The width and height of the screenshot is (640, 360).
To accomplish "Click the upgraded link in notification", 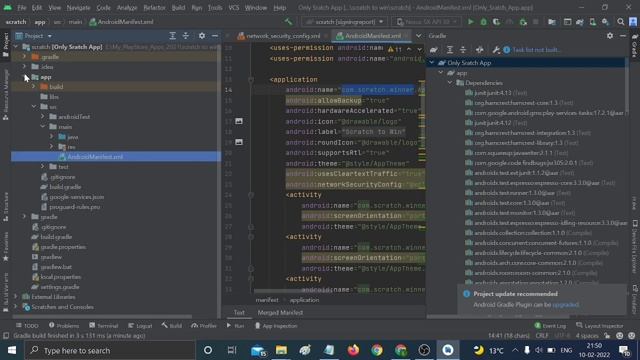I will point(565,304).
